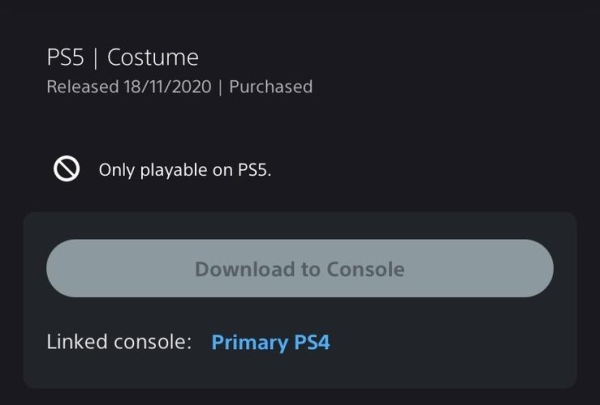Screen dimensions: 600x405
Task: Tap the 18/11/2020 release date
Action: [x=167, y=87]
